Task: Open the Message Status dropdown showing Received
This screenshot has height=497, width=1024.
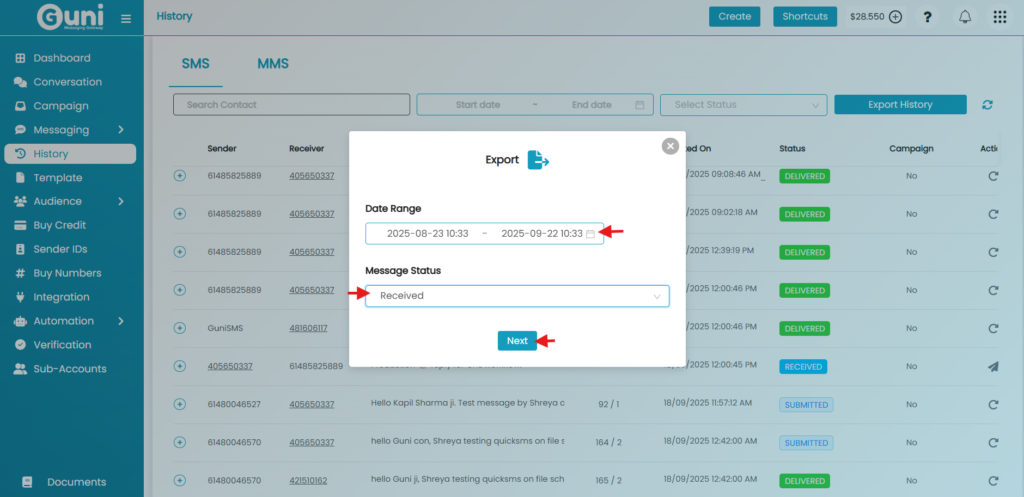Action: (x=517, y=296)
